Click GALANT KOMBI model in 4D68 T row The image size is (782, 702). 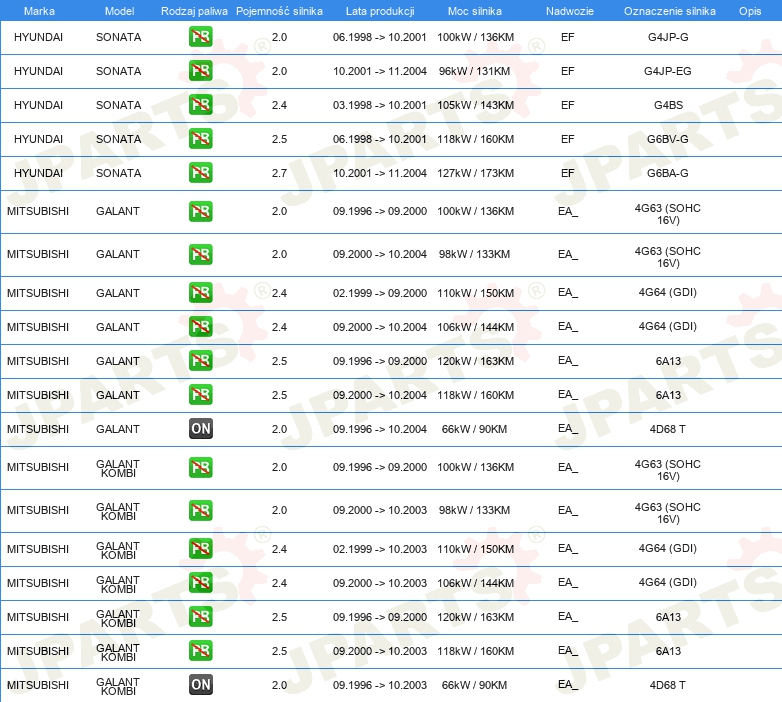tap(118, 686)
